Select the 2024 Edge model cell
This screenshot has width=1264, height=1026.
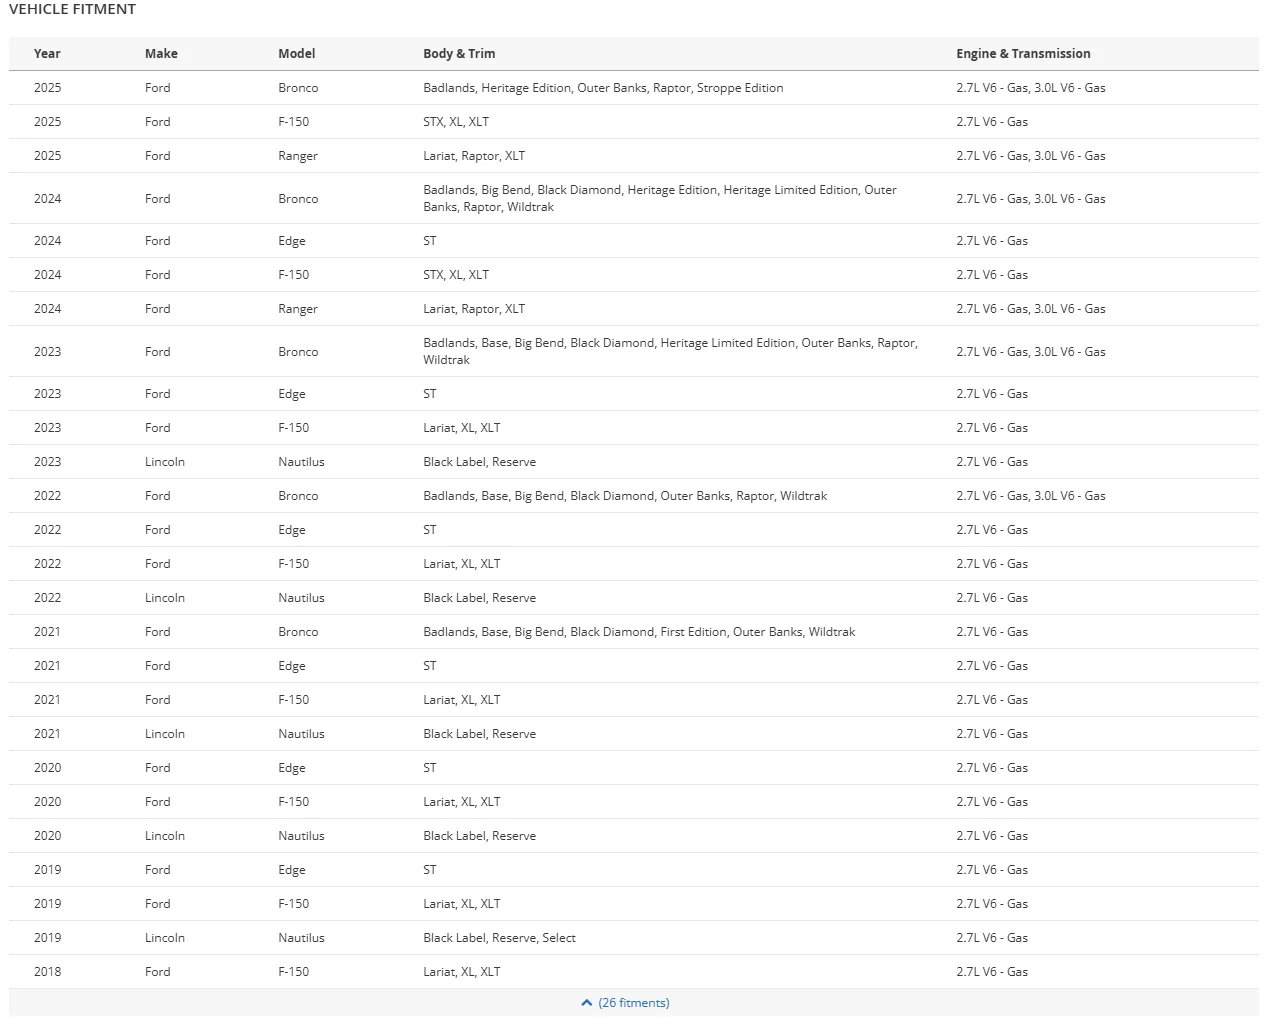click(x=292, y=241)
